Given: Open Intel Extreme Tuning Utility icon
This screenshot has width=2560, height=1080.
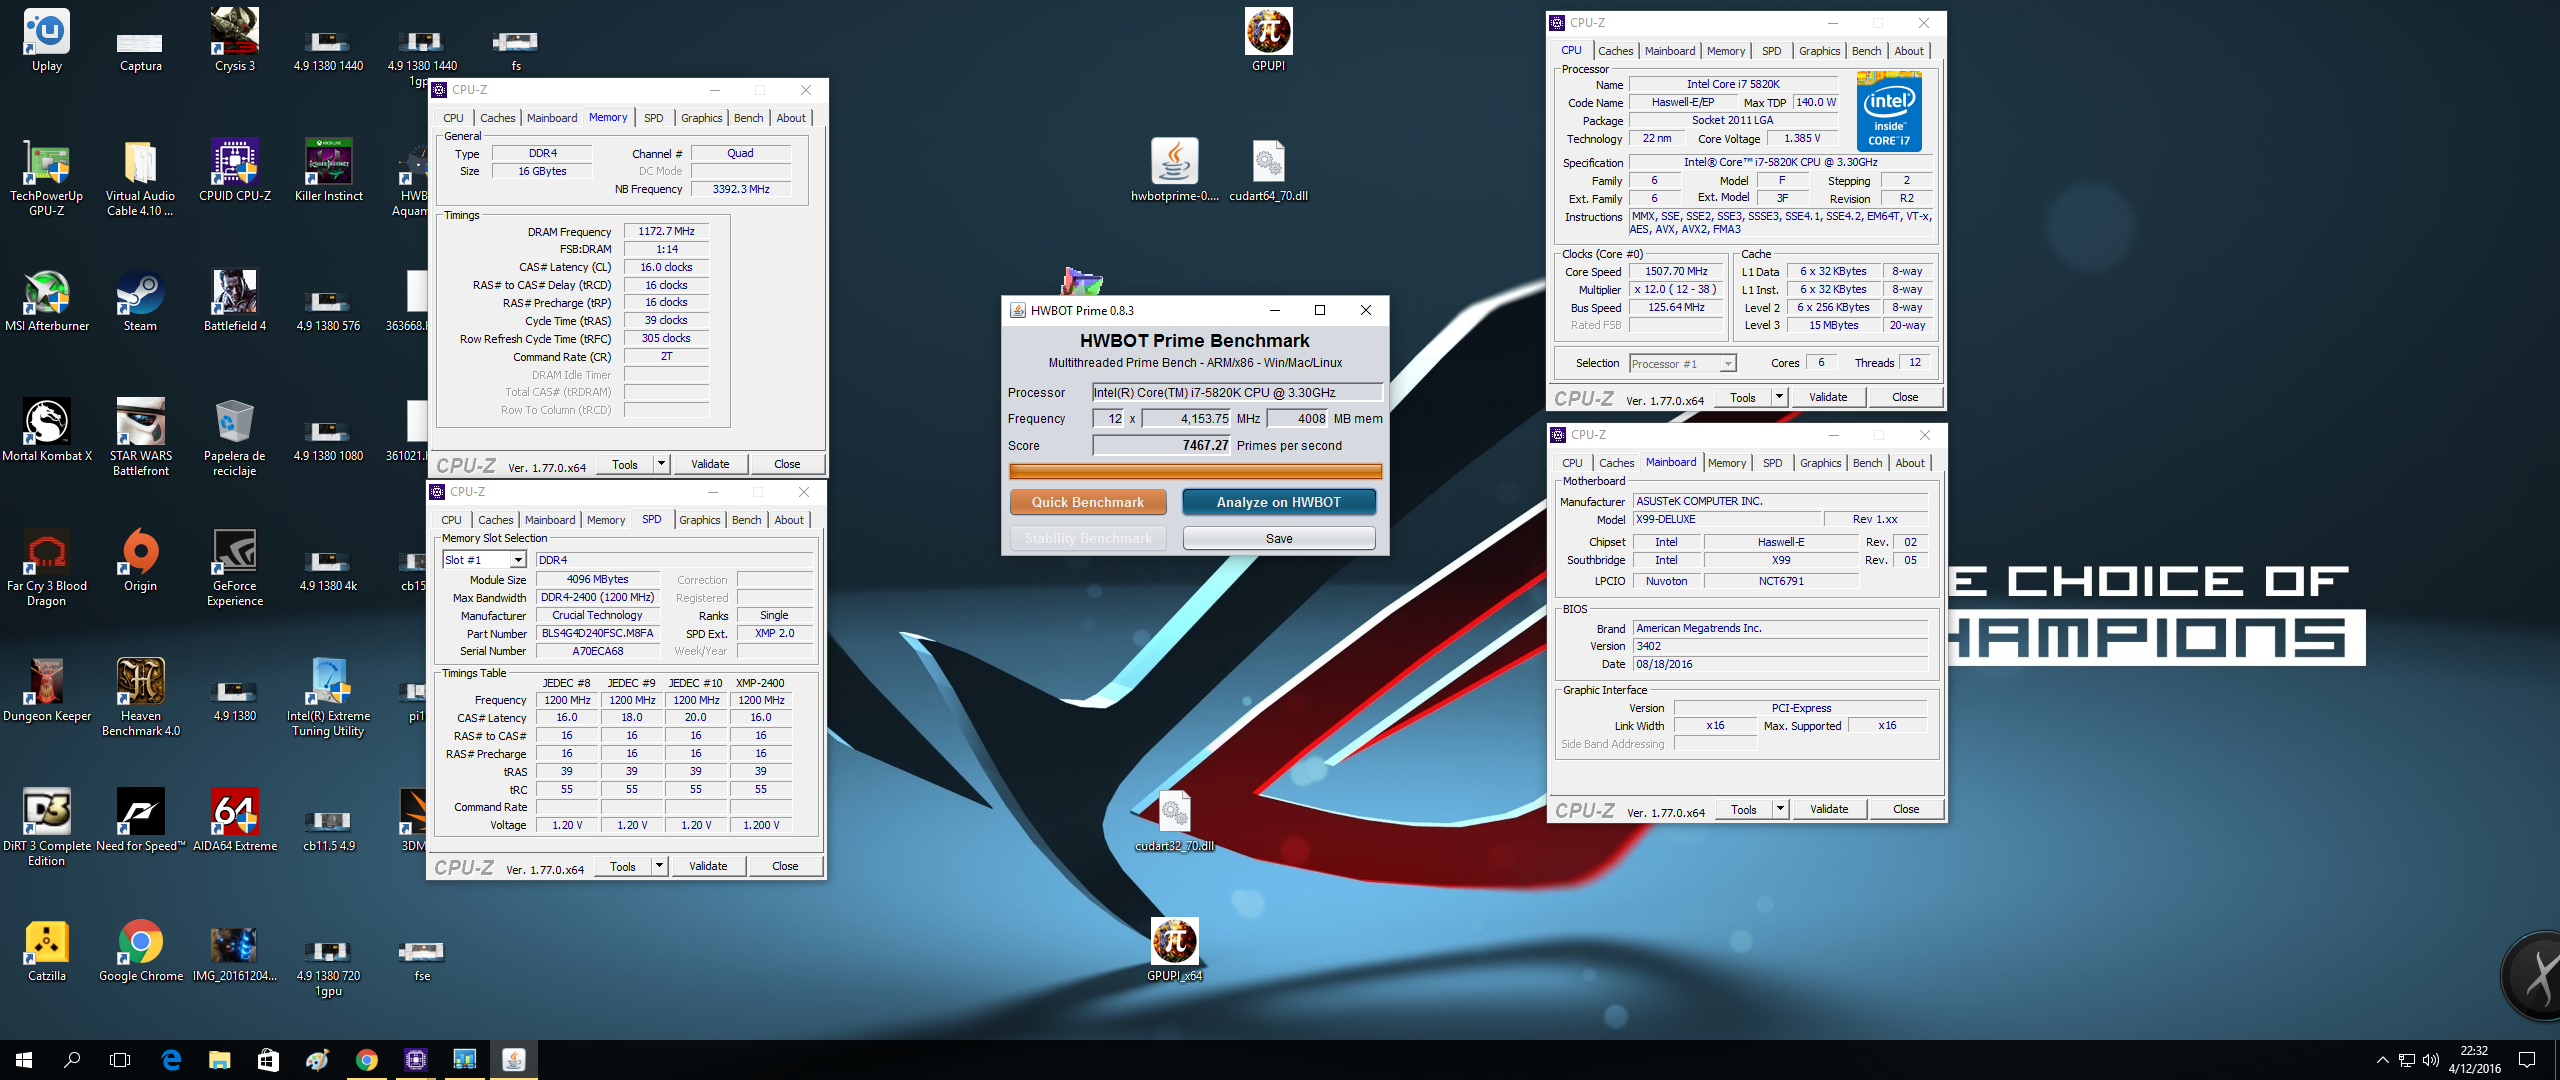Looking at the screenshot, I should point(329,698).
